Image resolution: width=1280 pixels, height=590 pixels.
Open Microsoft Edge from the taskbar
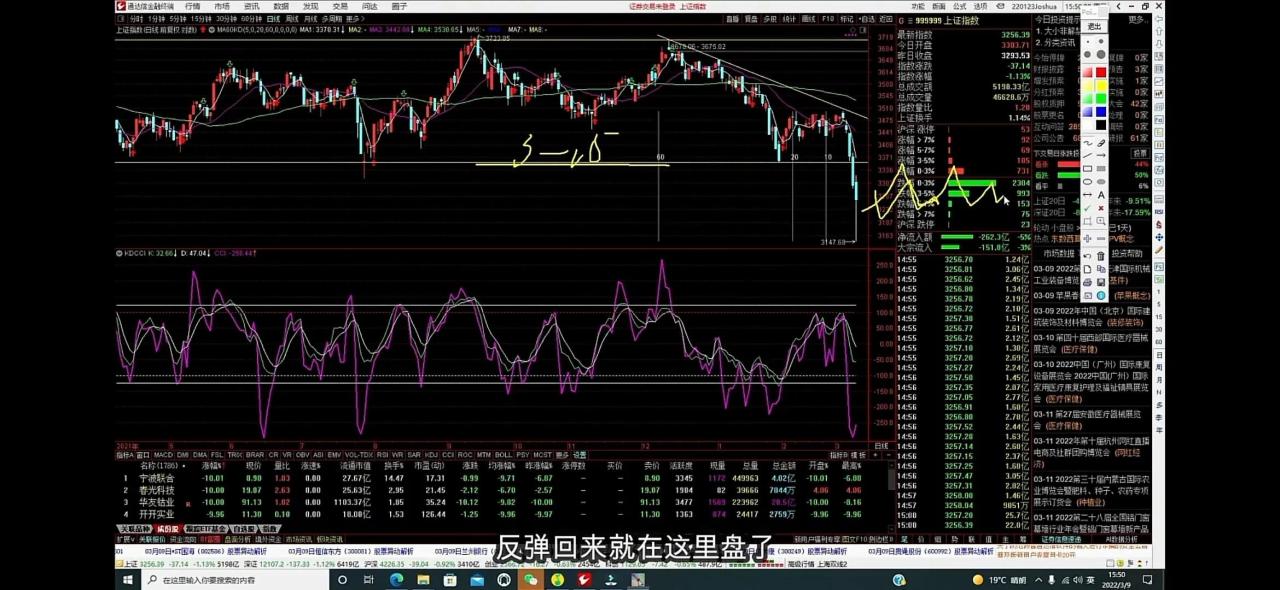(x=396, y=580)
